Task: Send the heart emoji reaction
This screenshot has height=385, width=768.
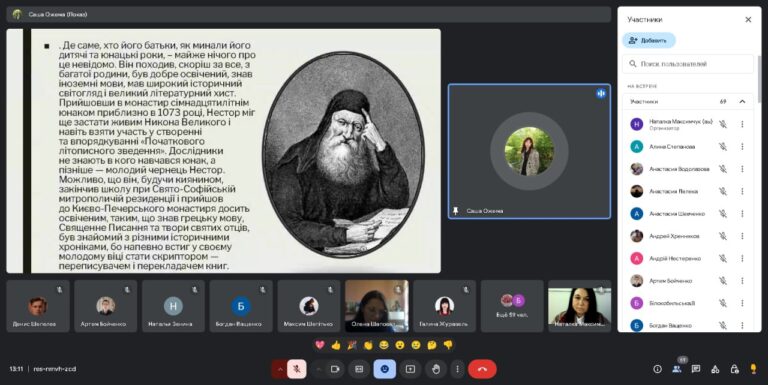Action: pos(320,345)
